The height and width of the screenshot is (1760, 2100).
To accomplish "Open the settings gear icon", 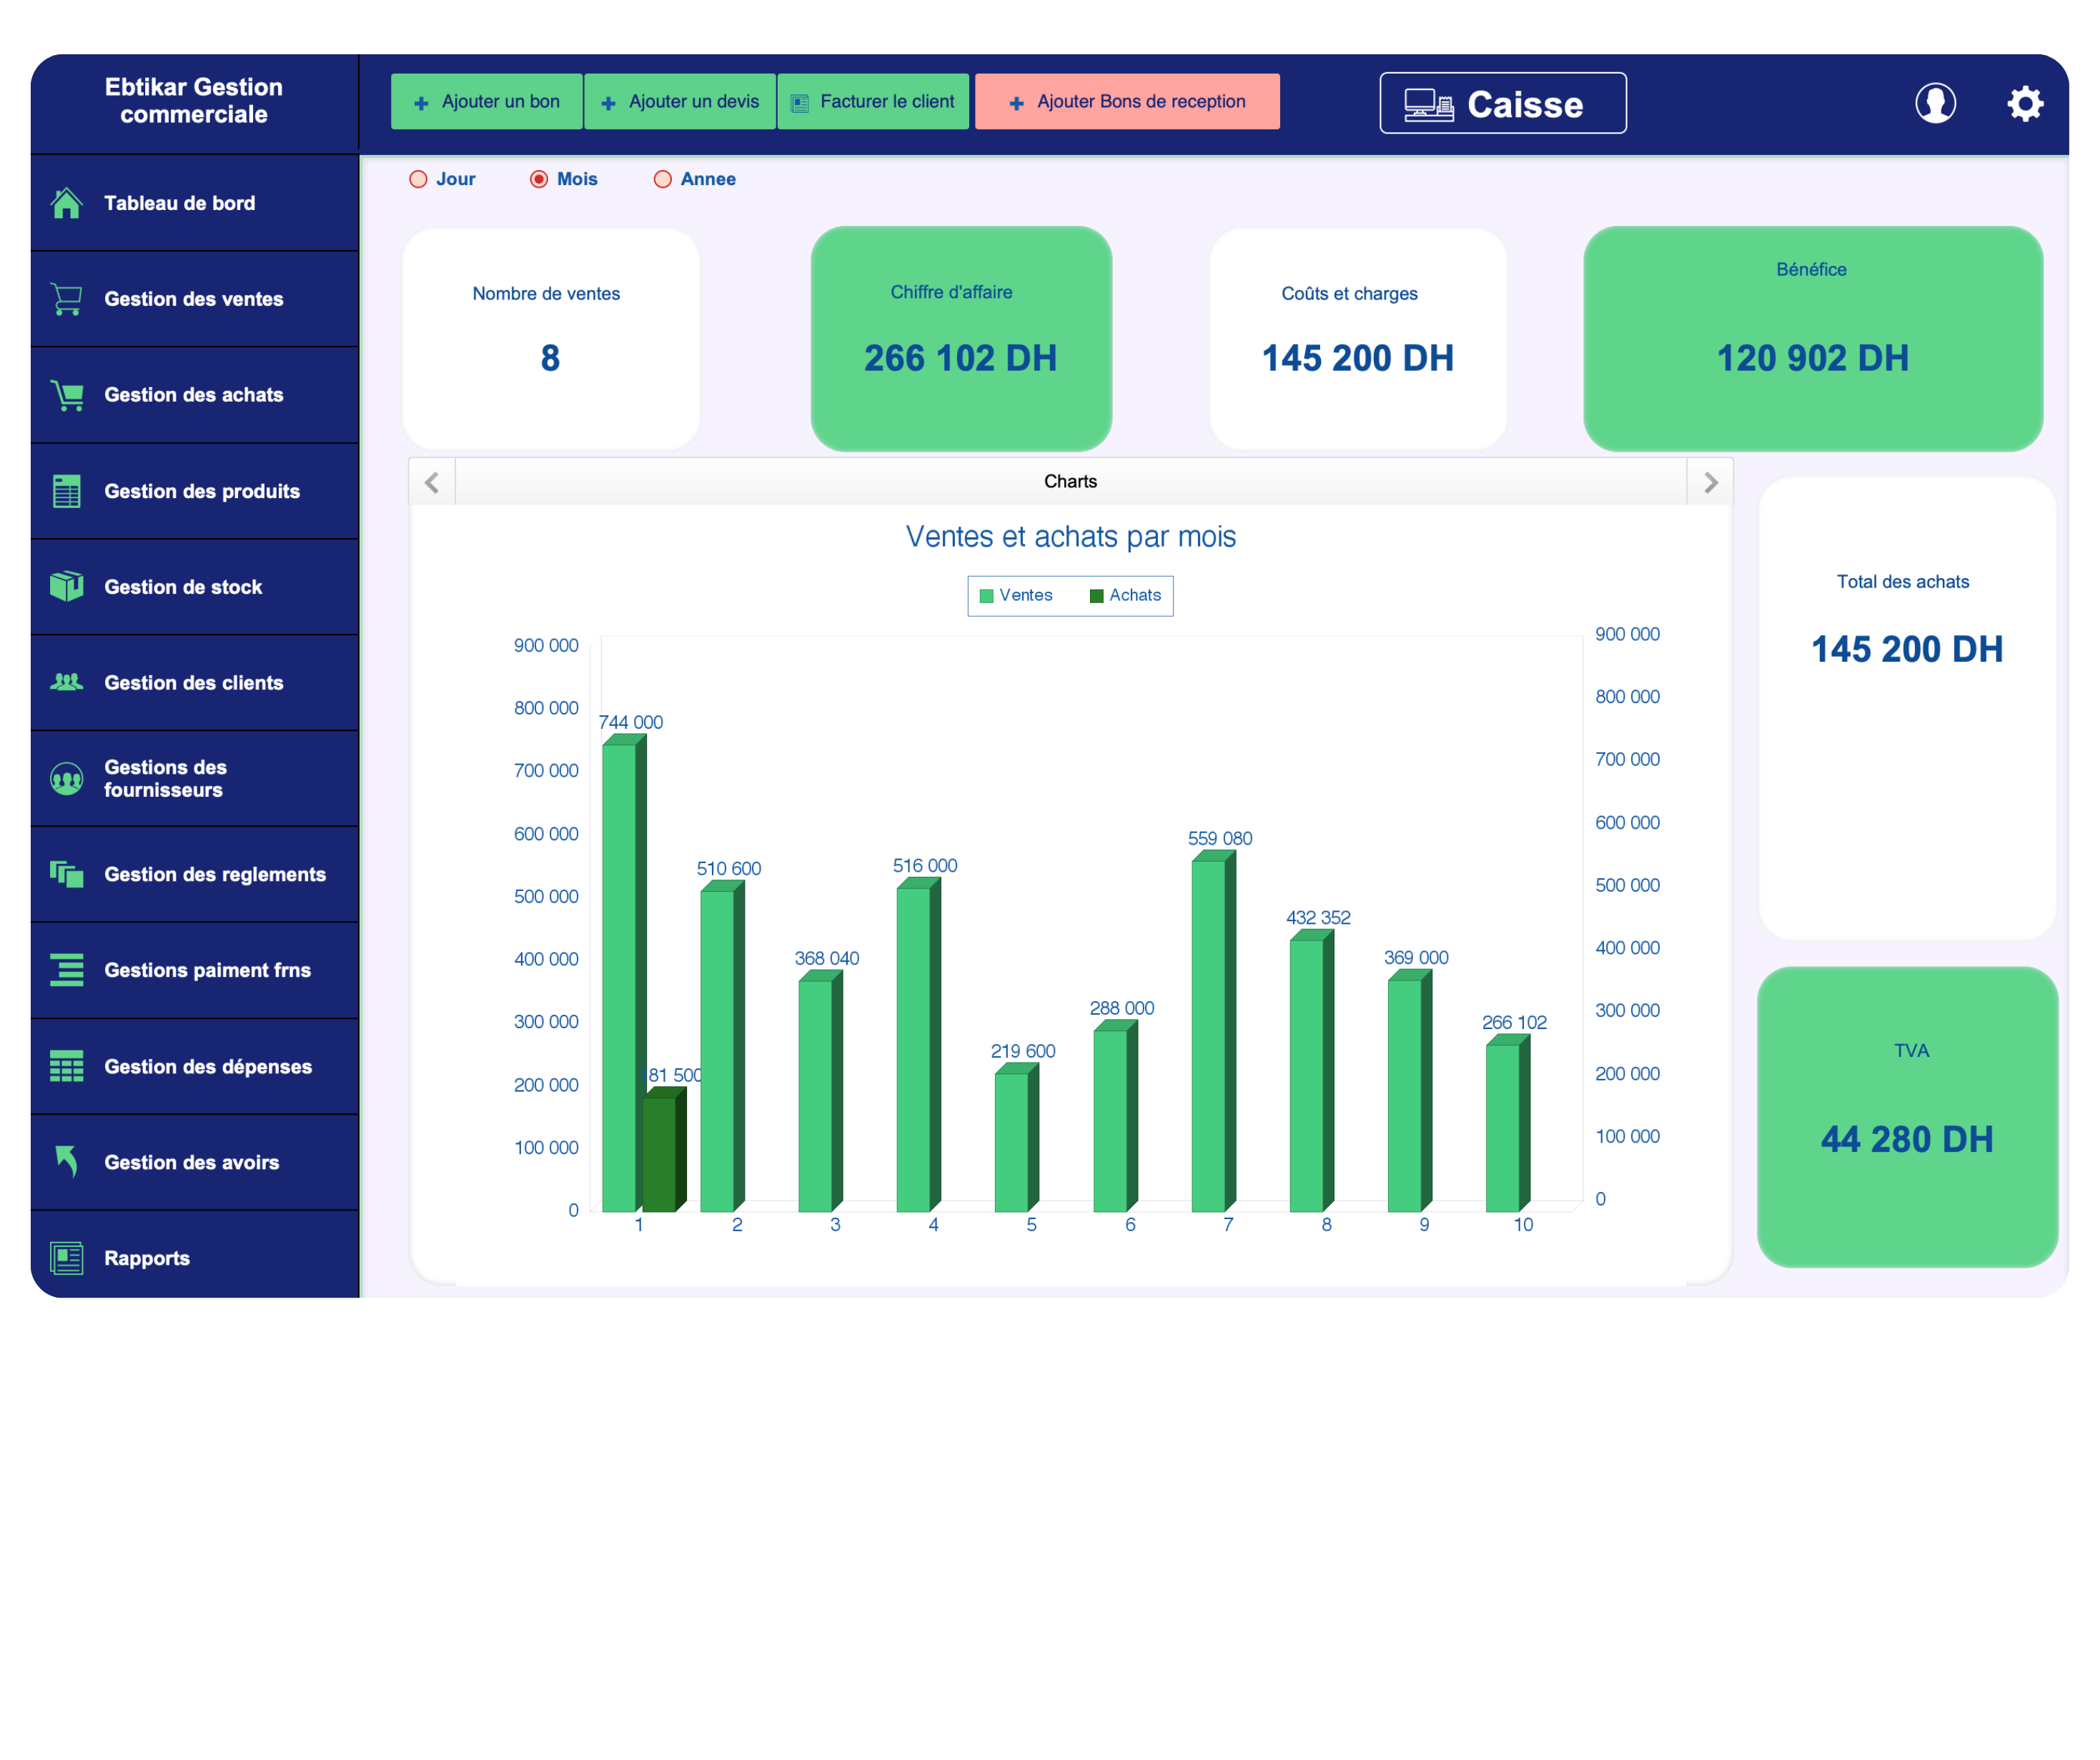I will [x=2025, y=103].
